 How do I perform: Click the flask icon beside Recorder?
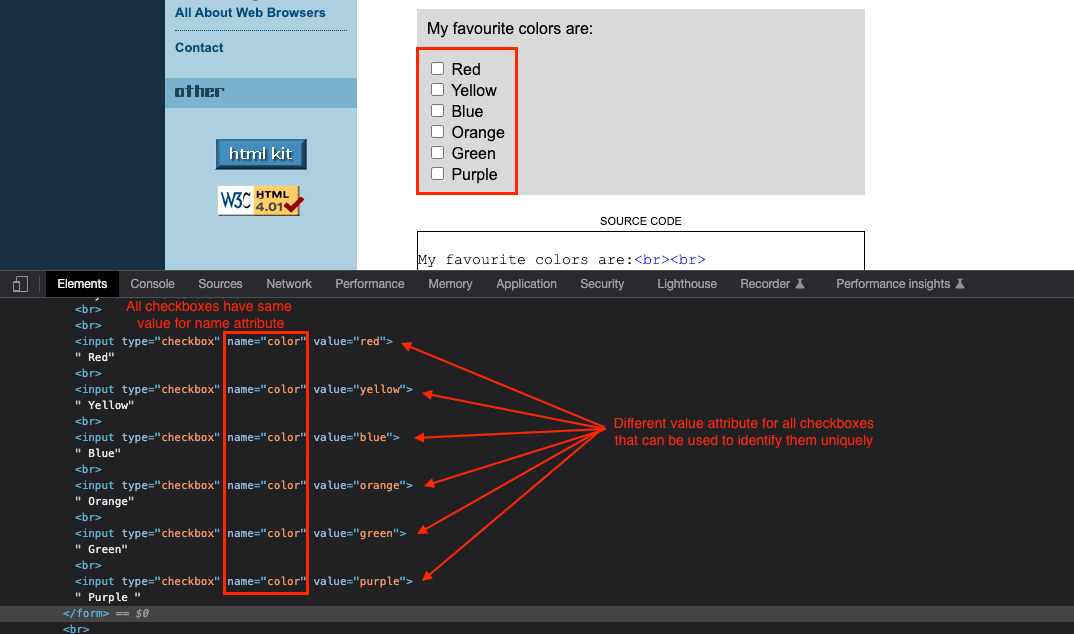(801, 283)
